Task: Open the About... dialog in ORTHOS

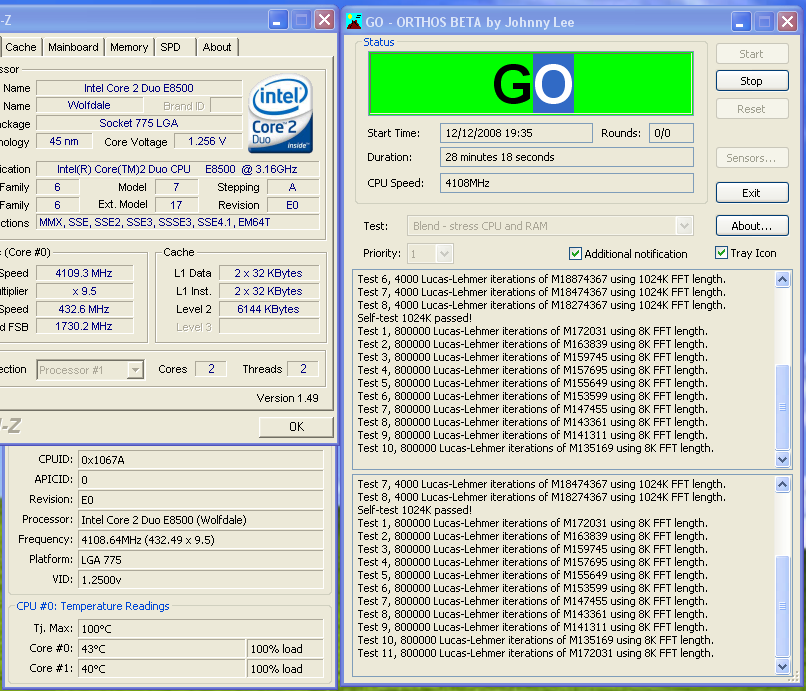Action: point(752,226)
